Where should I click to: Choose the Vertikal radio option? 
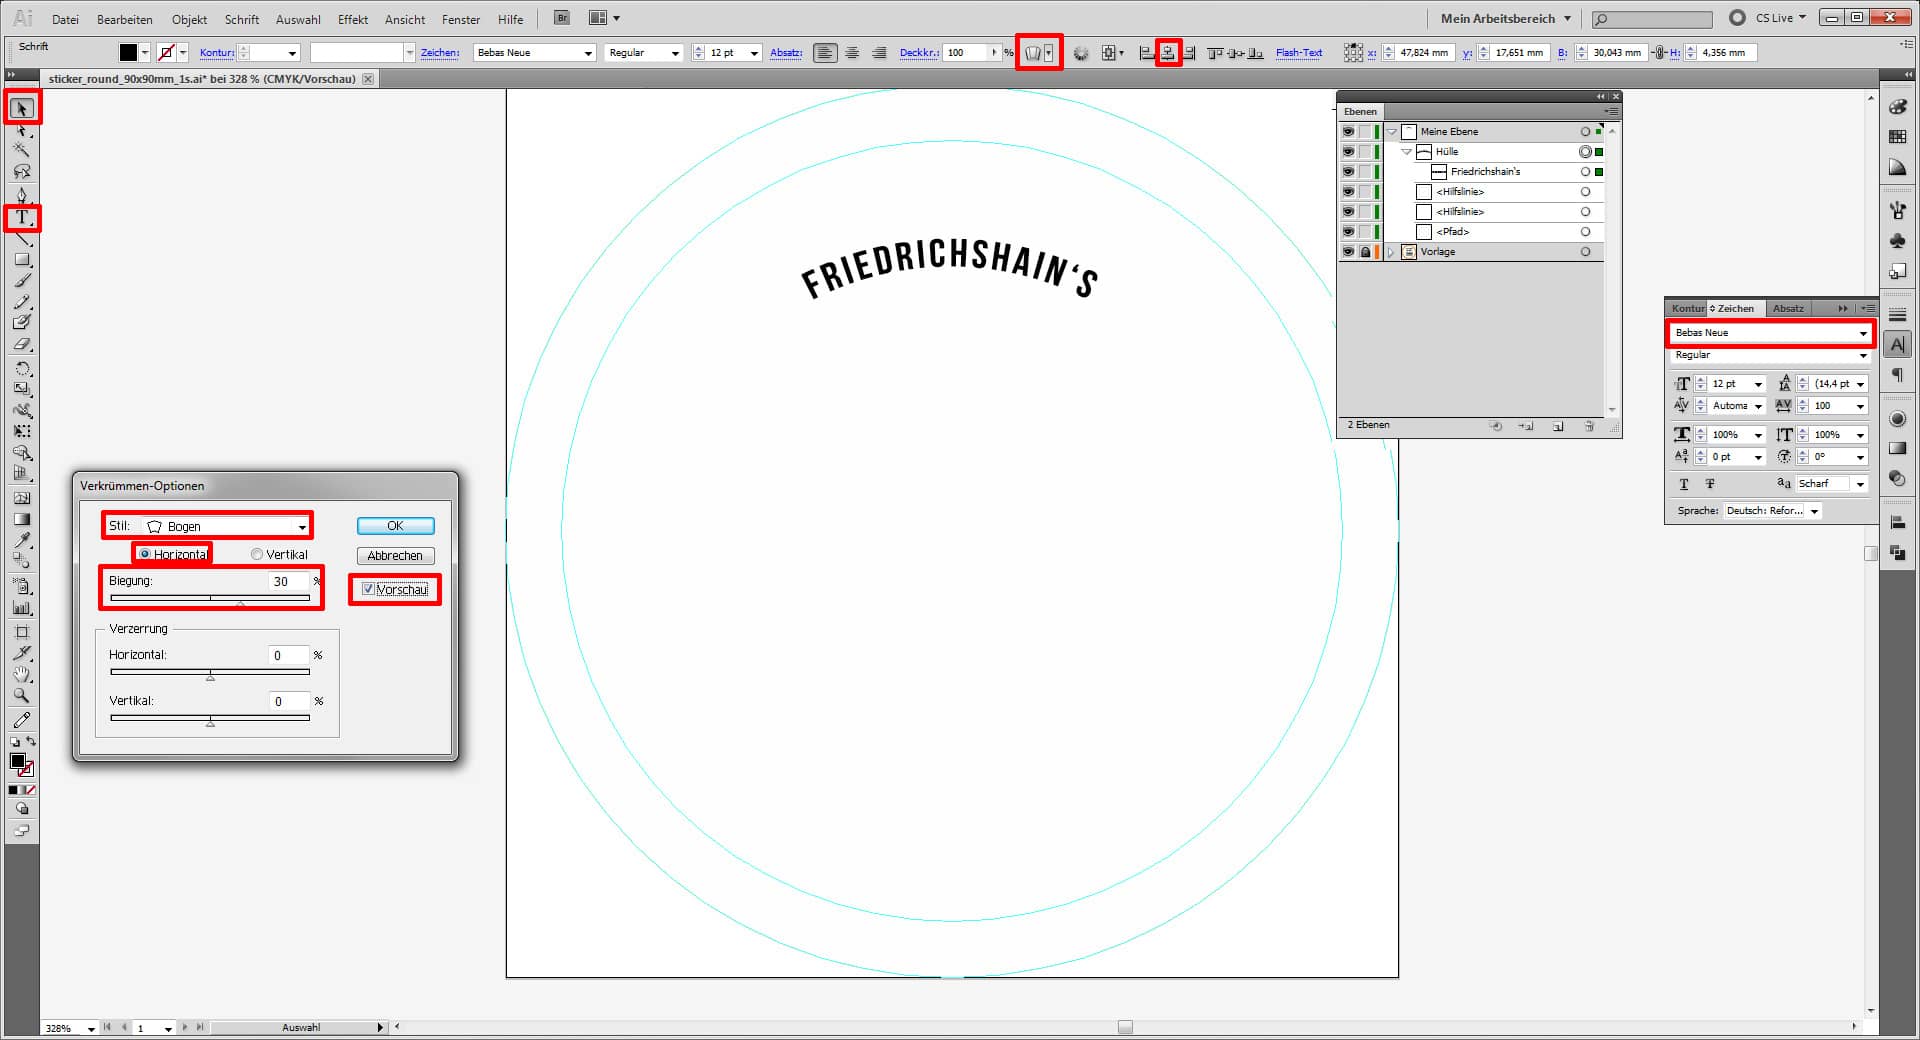[x=257, y=554]
